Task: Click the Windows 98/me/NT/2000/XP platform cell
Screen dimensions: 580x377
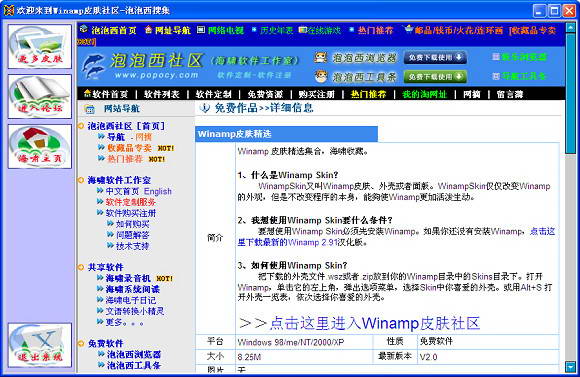Action: (304, 342)
